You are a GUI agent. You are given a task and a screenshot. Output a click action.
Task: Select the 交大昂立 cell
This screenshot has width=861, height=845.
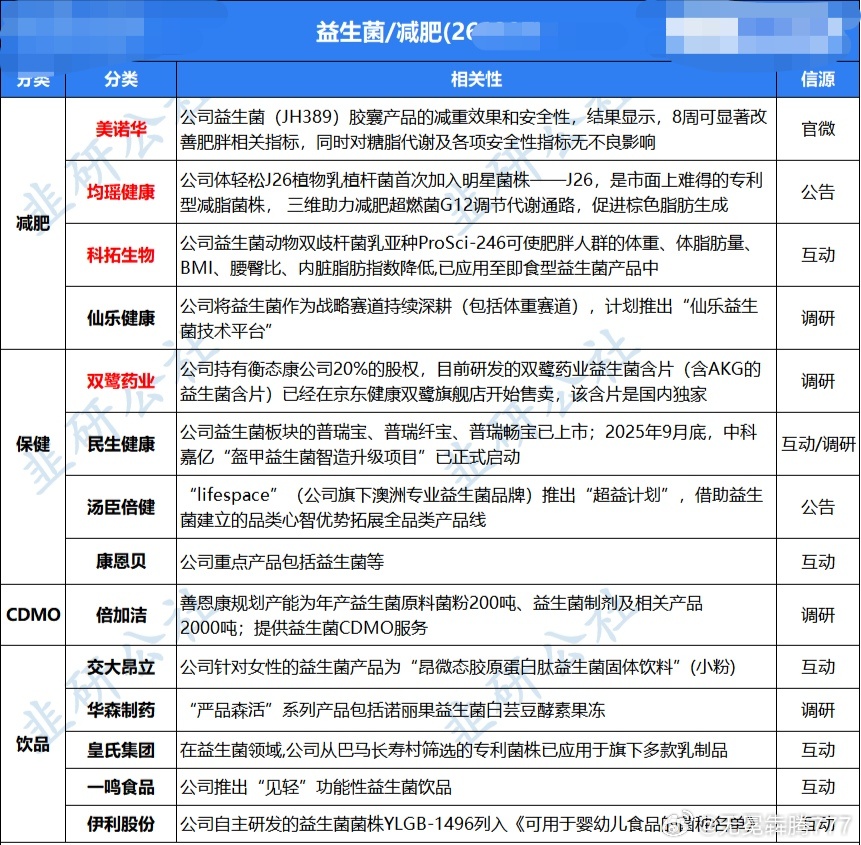pos(121,667)
